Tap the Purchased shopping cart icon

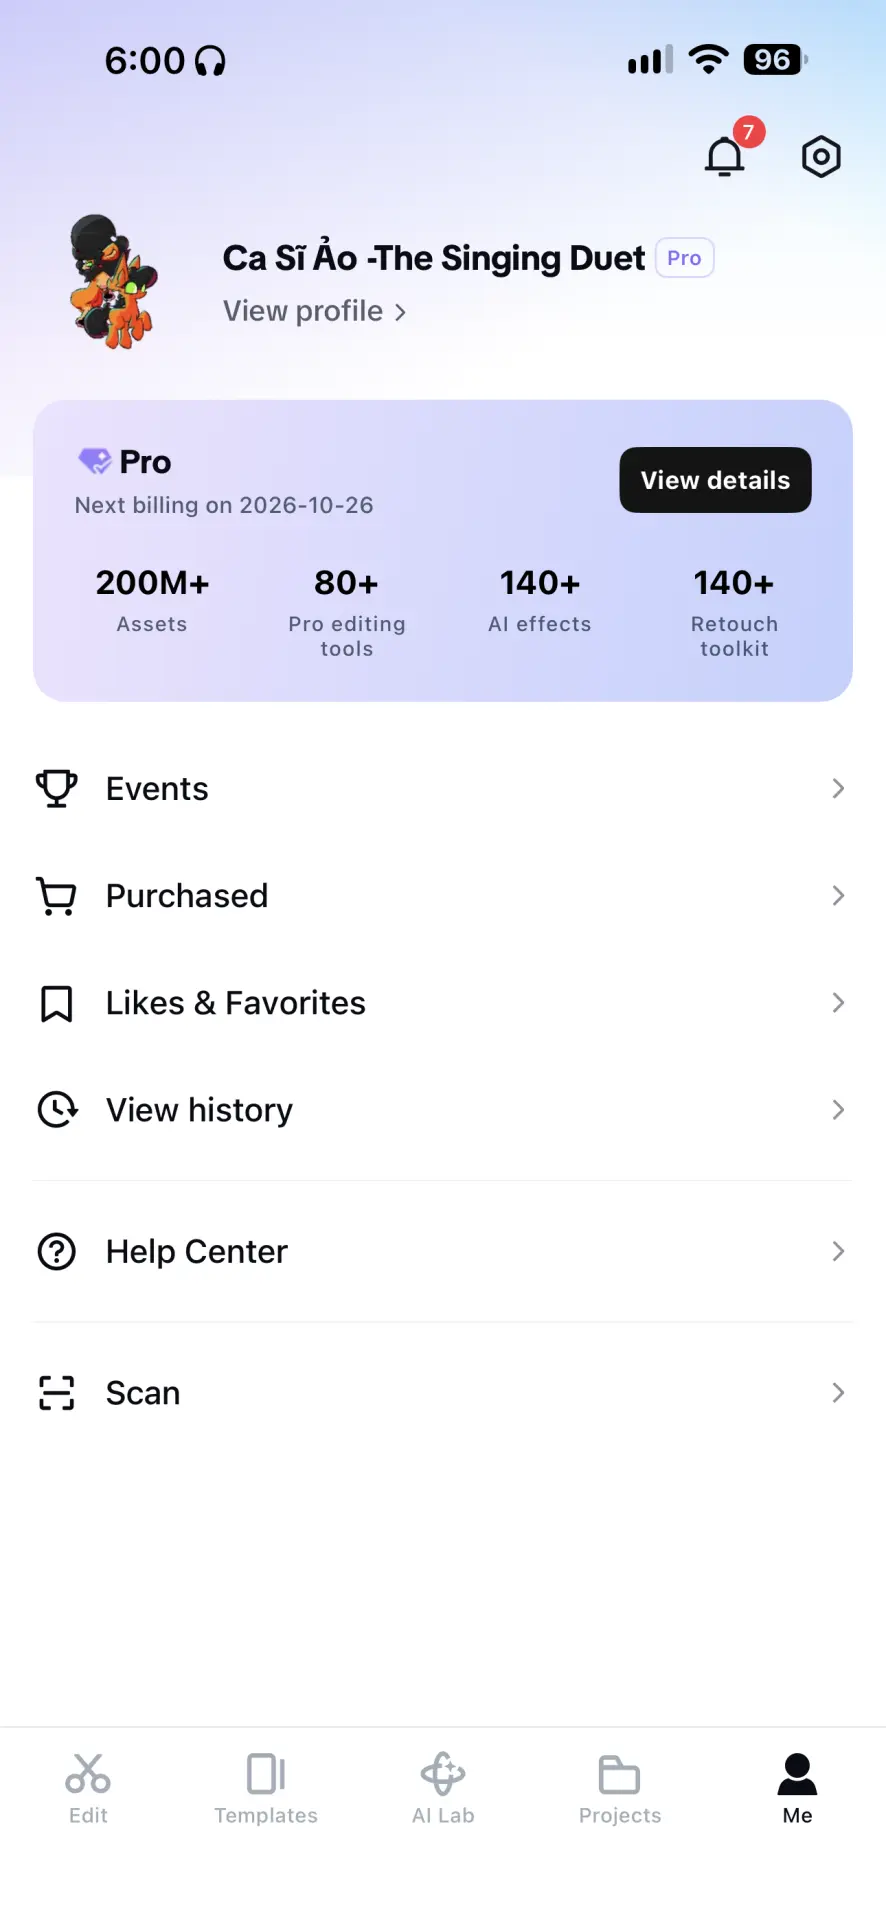[x=57, y=896]
